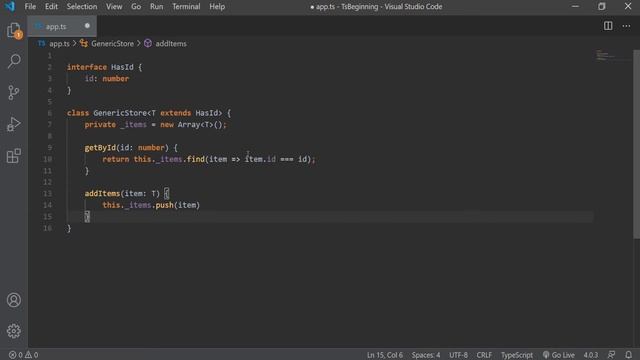Select language mode TypeScript in status bar
The width and height of the screenshot is (640, 360).
(517, 355)
